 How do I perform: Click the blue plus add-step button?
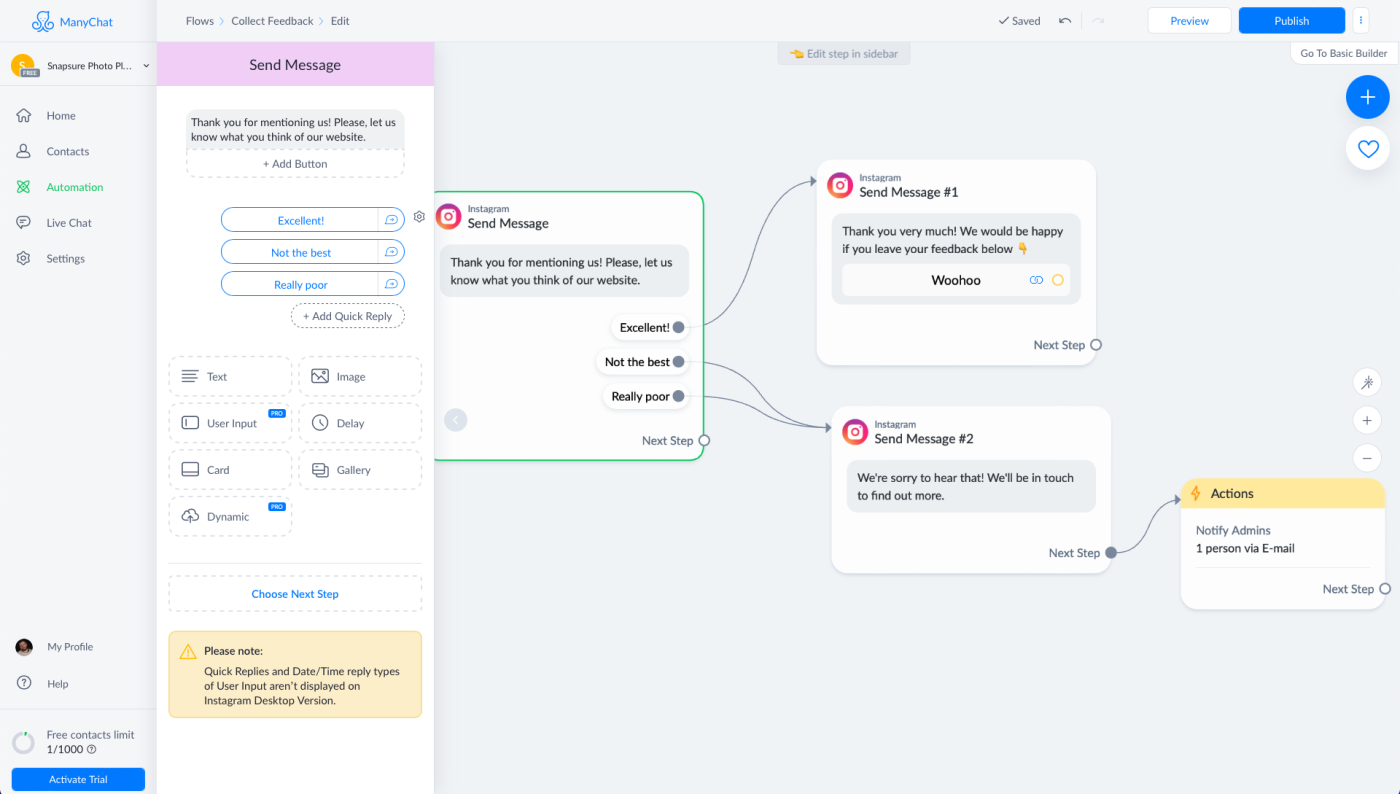click(1367, 97)
